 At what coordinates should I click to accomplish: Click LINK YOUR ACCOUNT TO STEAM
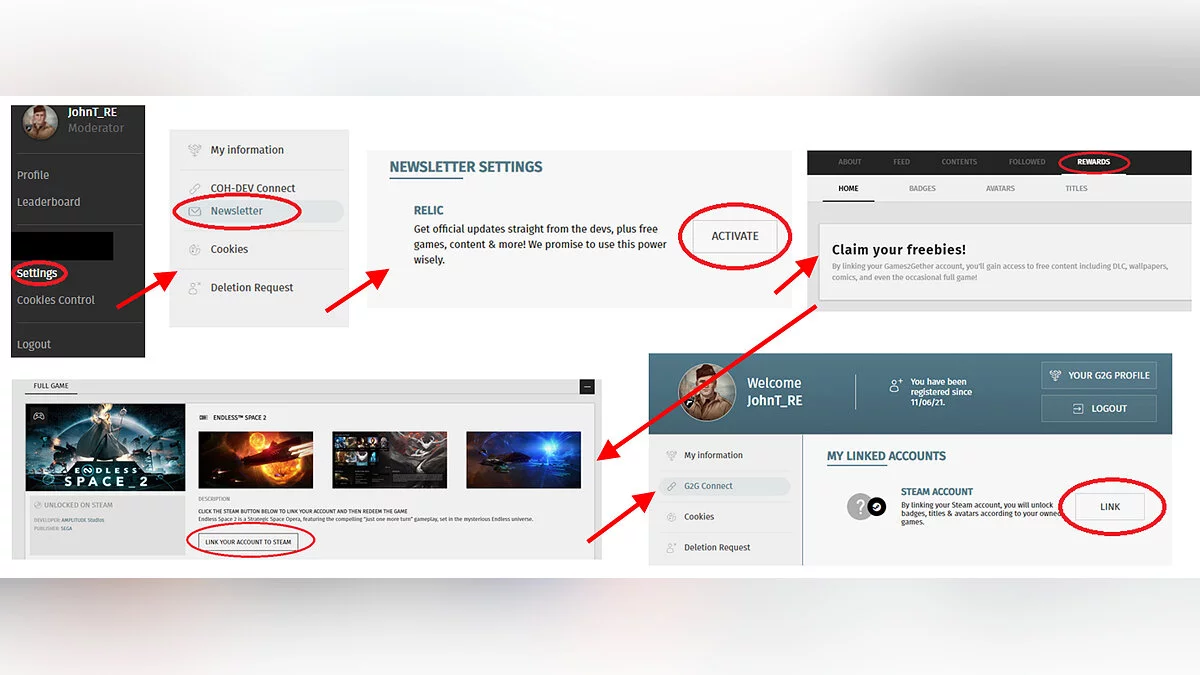248,541
